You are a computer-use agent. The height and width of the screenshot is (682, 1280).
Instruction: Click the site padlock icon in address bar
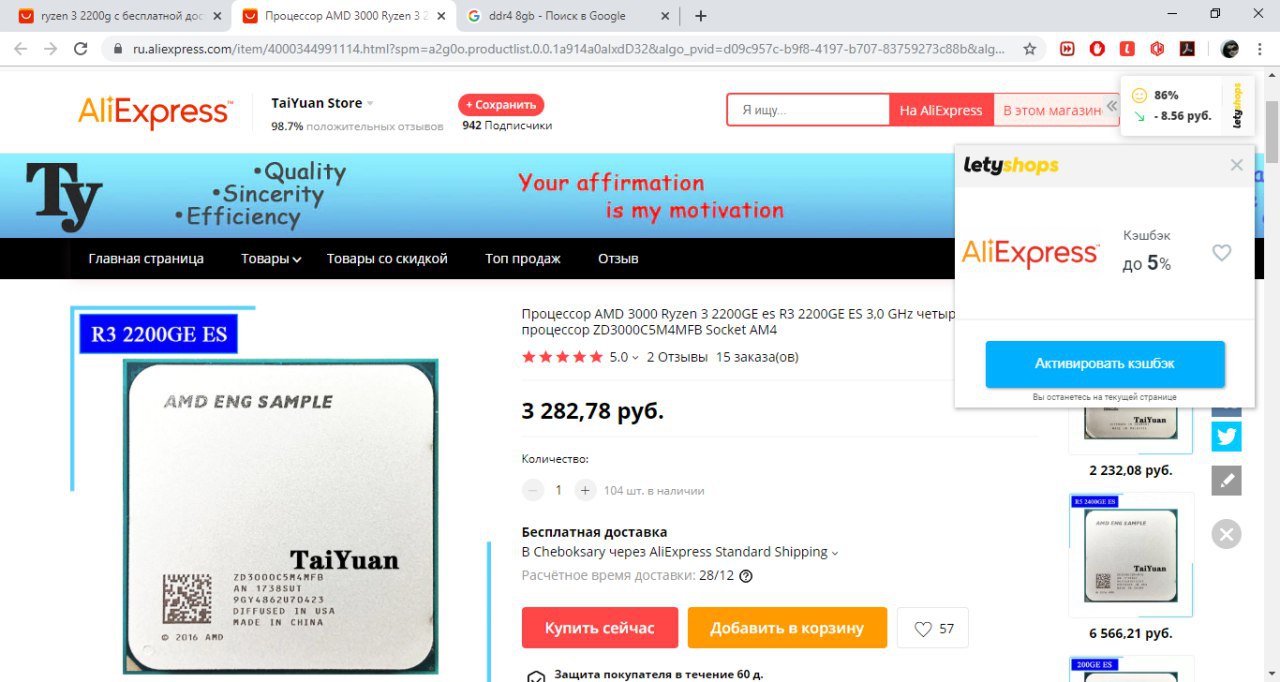click(117, 48)
